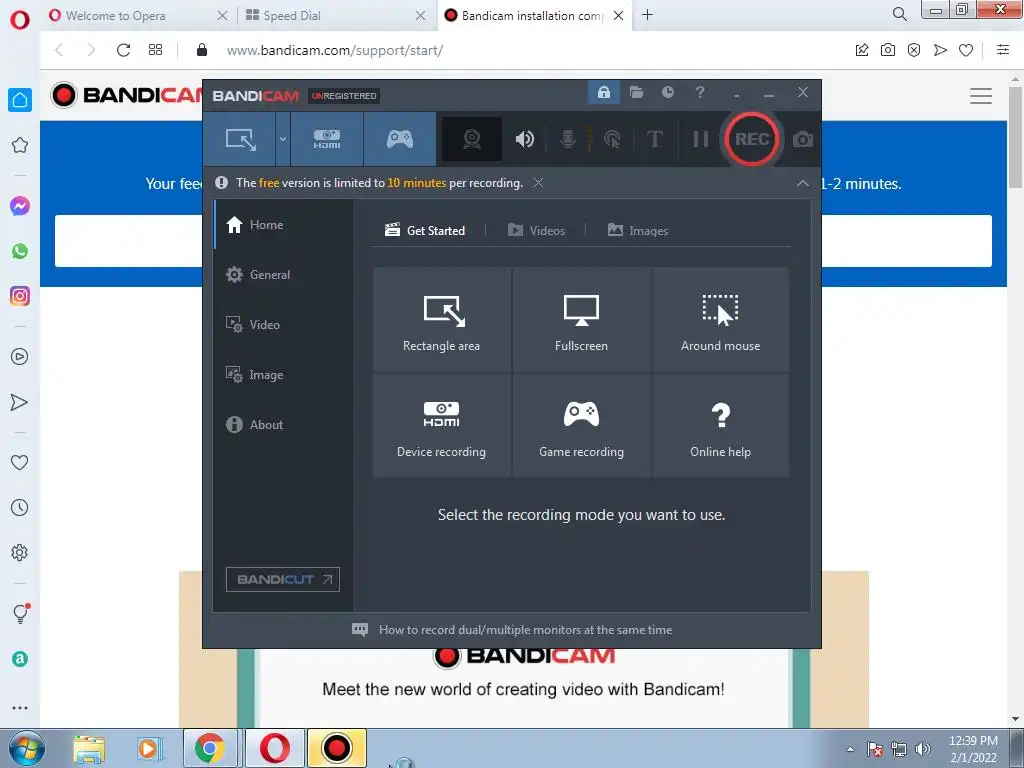The height and width of the screenshot is (768, 1024).
Task: Open Opera easy setup menu icon
Action: pyautogui.click(x=1003, y=50)
